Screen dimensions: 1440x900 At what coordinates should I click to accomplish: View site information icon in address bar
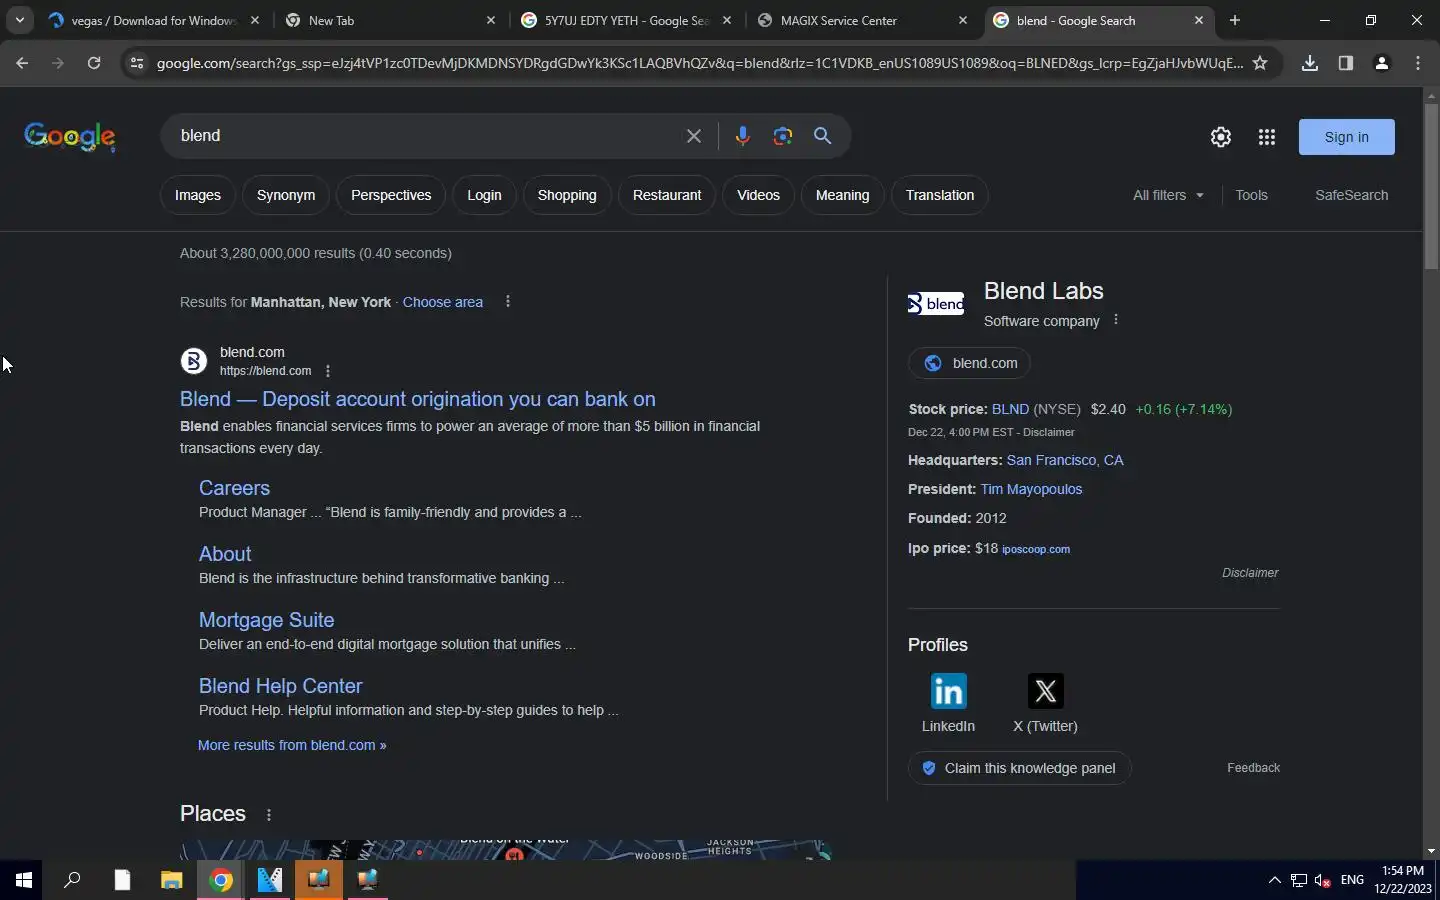(137, 63)
